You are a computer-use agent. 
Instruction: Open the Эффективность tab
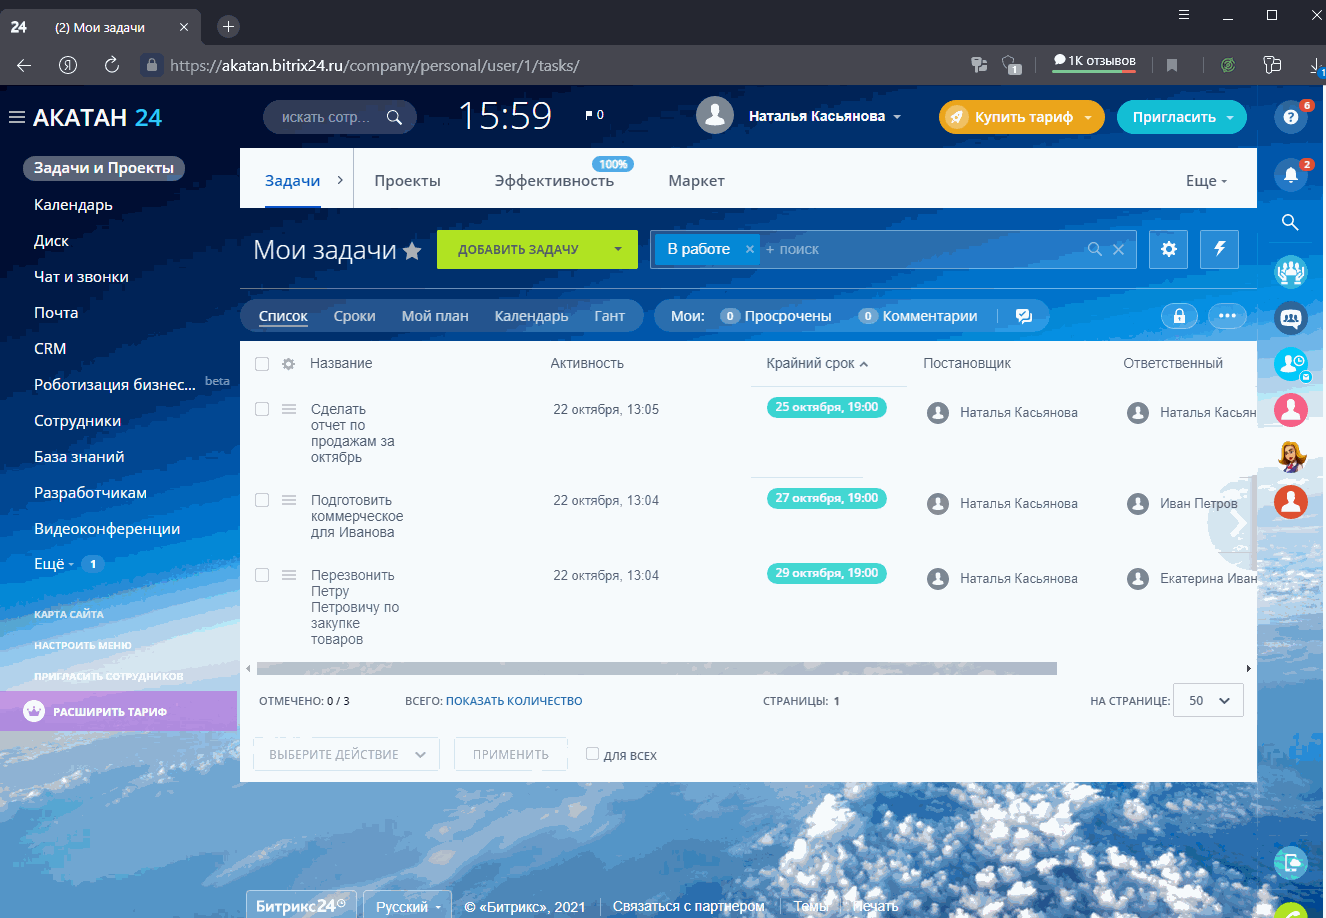[554, 181]
